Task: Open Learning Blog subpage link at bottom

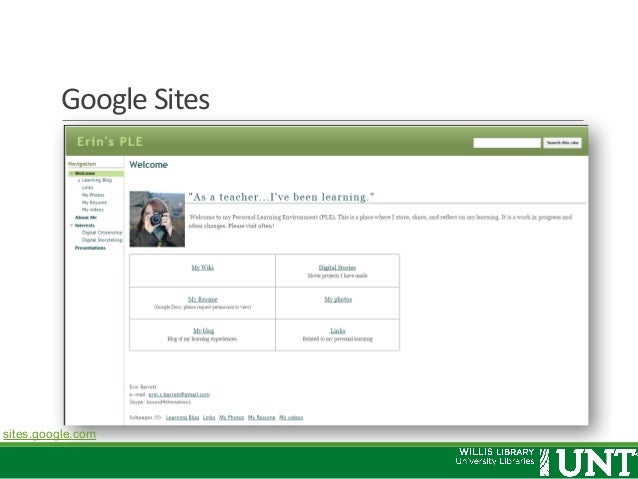Action: [x=182, y=418]
